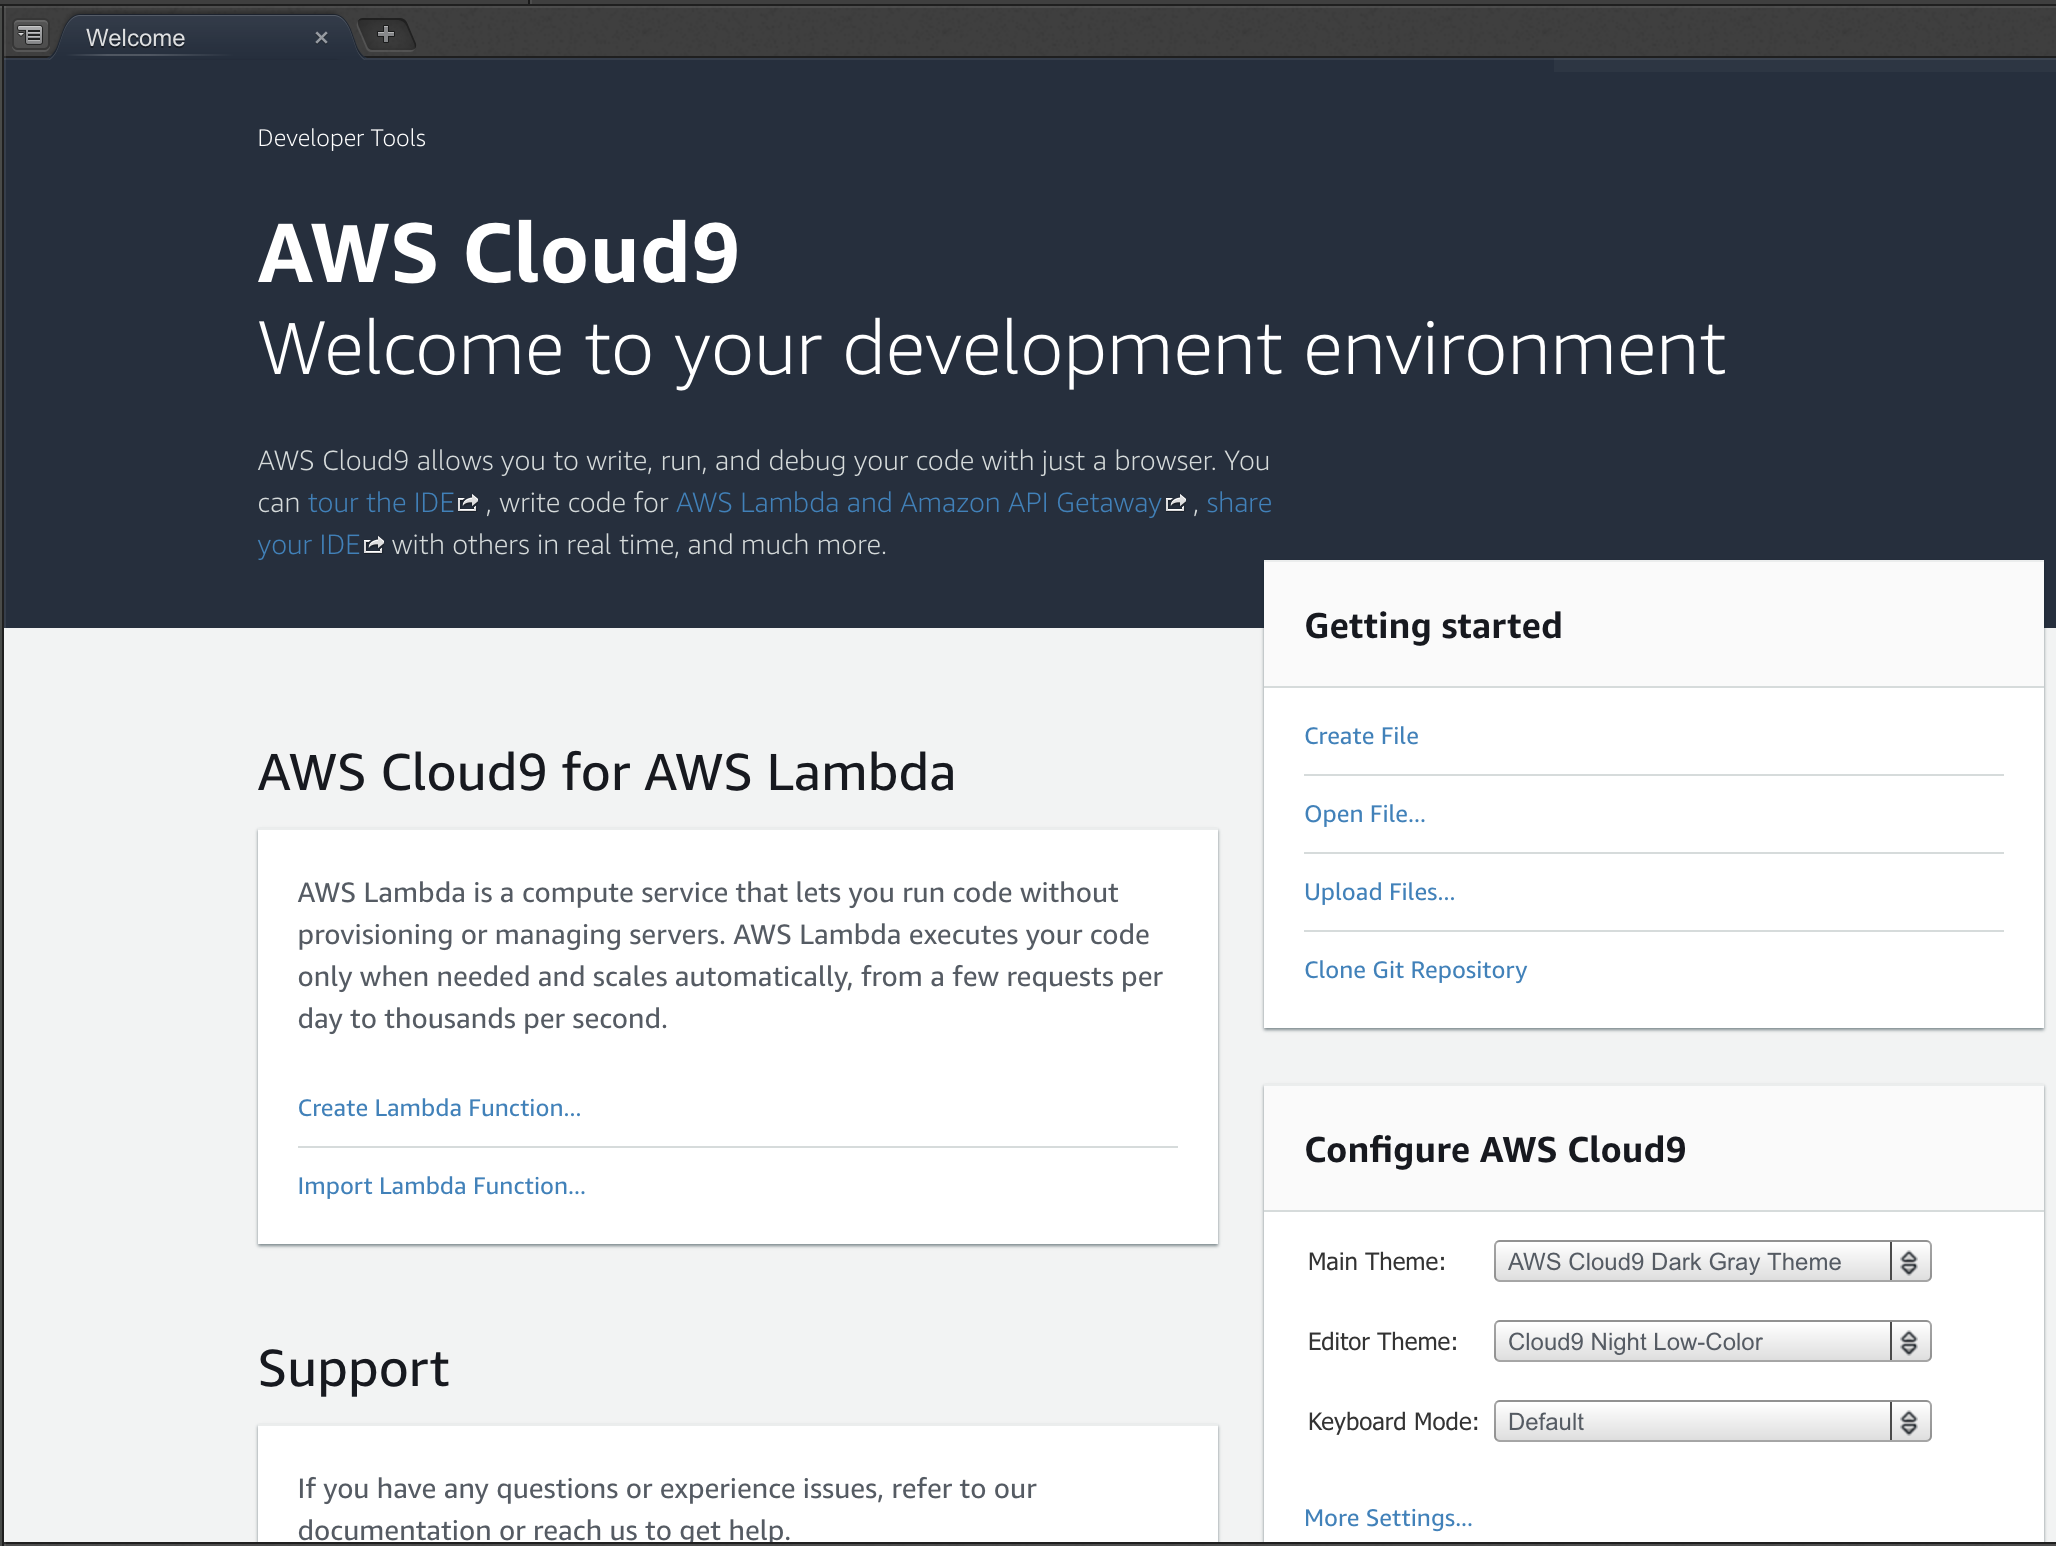Click the 'Support' heading
2056x1546 pixels.
click(354, 1368)
